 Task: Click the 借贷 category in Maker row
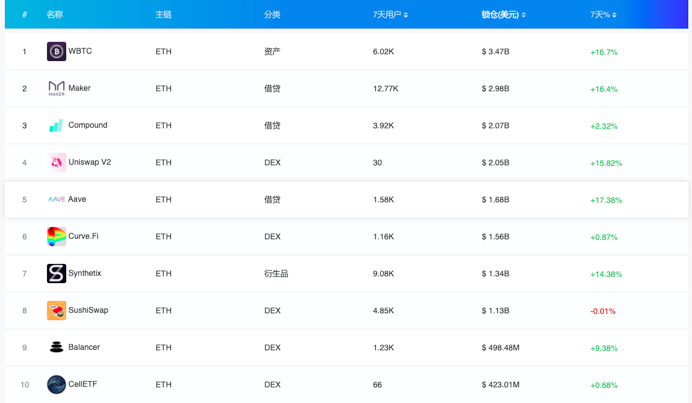coord(272,89)
